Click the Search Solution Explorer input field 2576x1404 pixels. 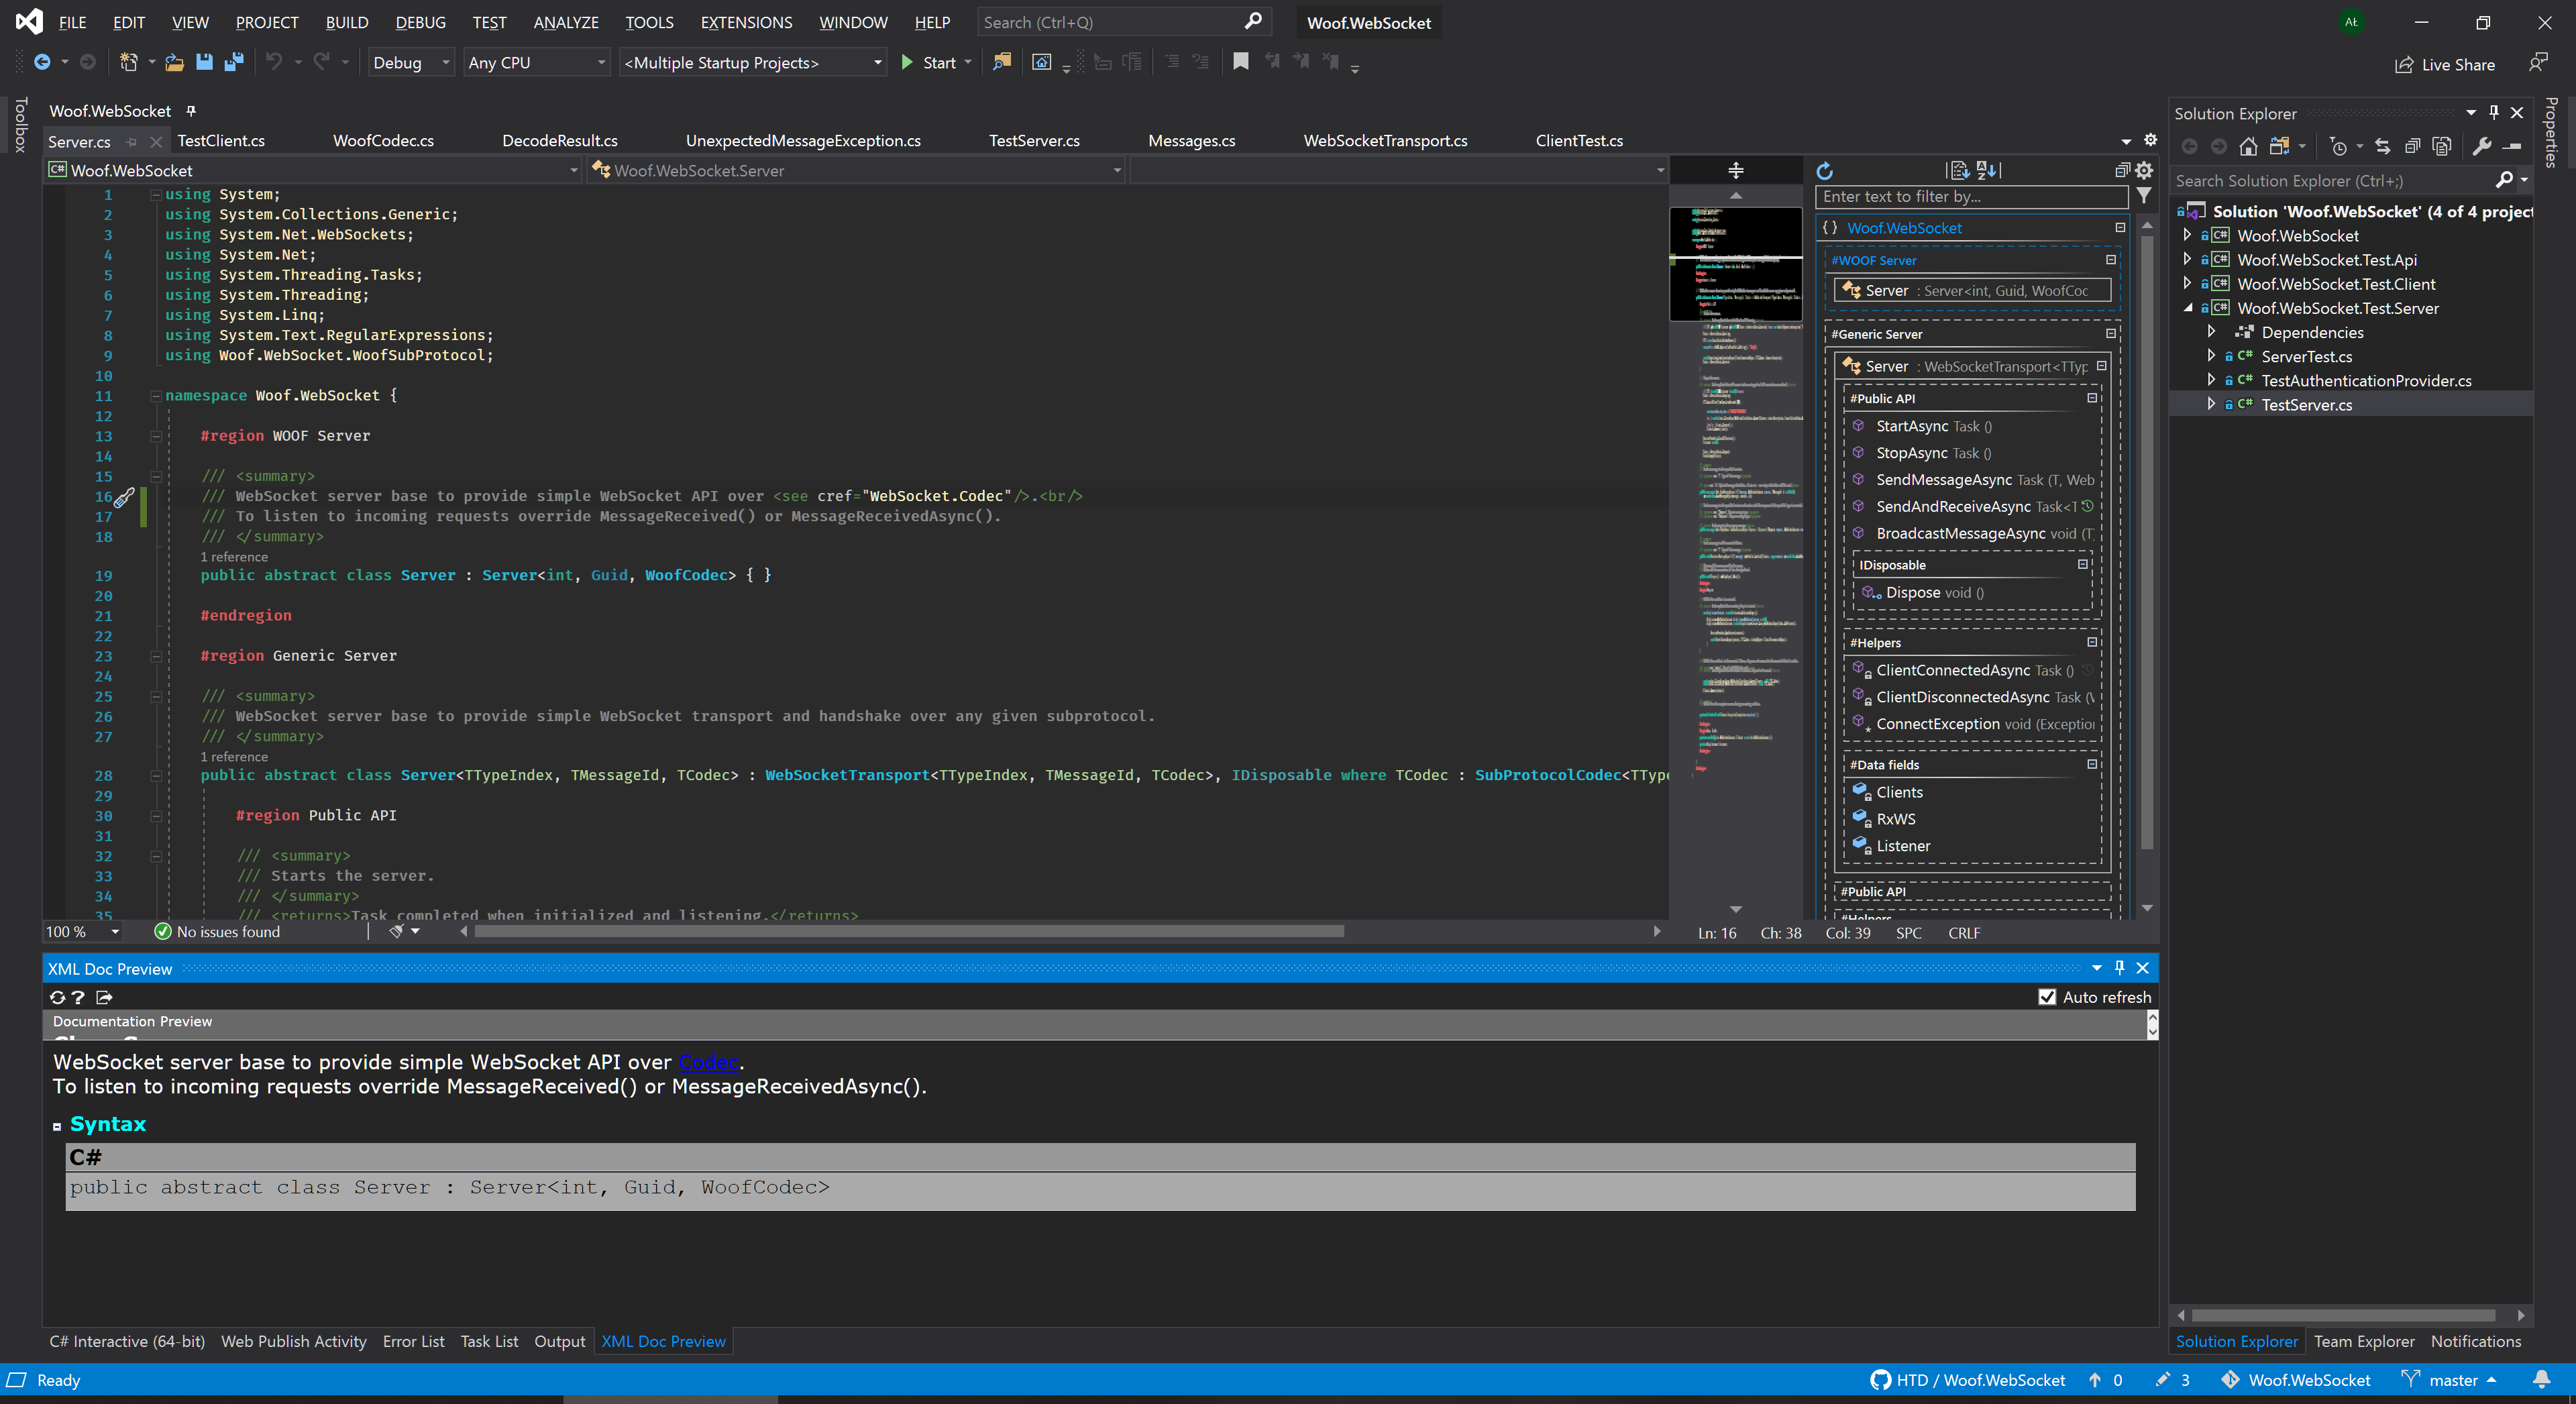tap(2330, 181)
